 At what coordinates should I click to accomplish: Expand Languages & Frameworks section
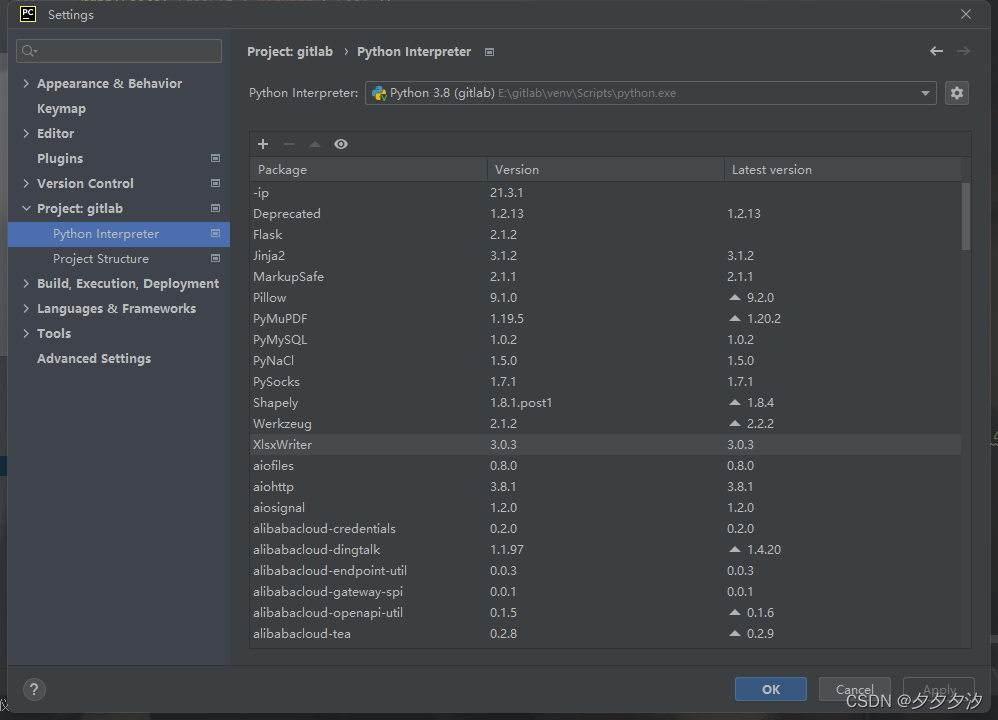point(26,308)
